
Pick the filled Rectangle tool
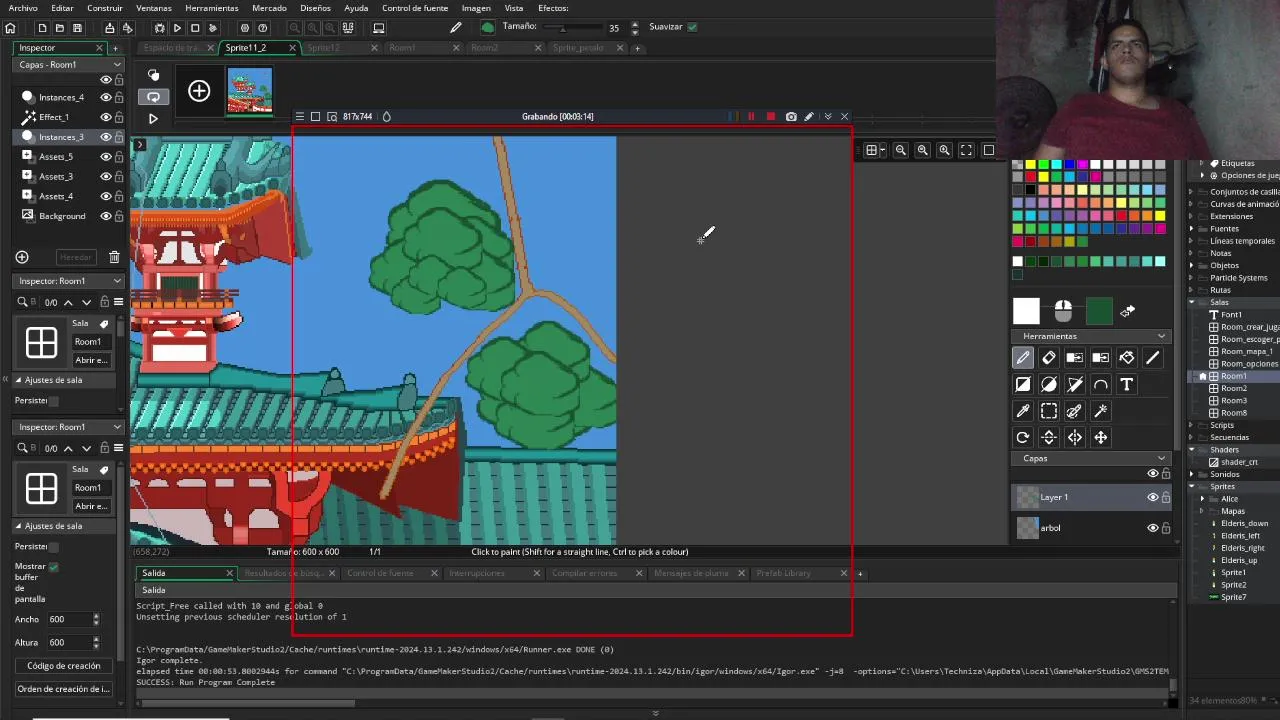click(1023, 384)
